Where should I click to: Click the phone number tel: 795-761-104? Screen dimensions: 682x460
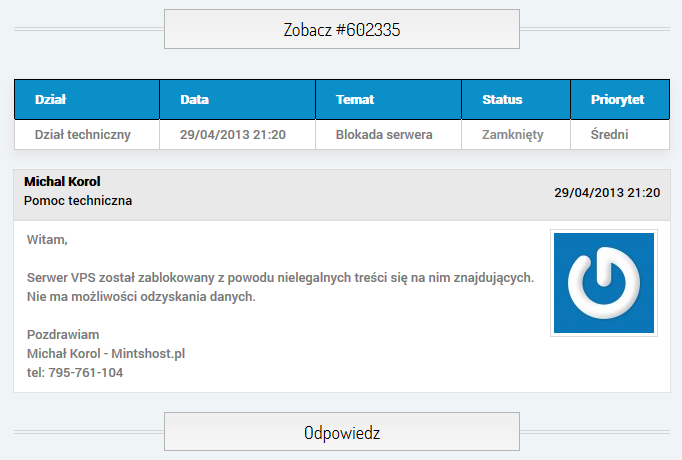[75, 373]
